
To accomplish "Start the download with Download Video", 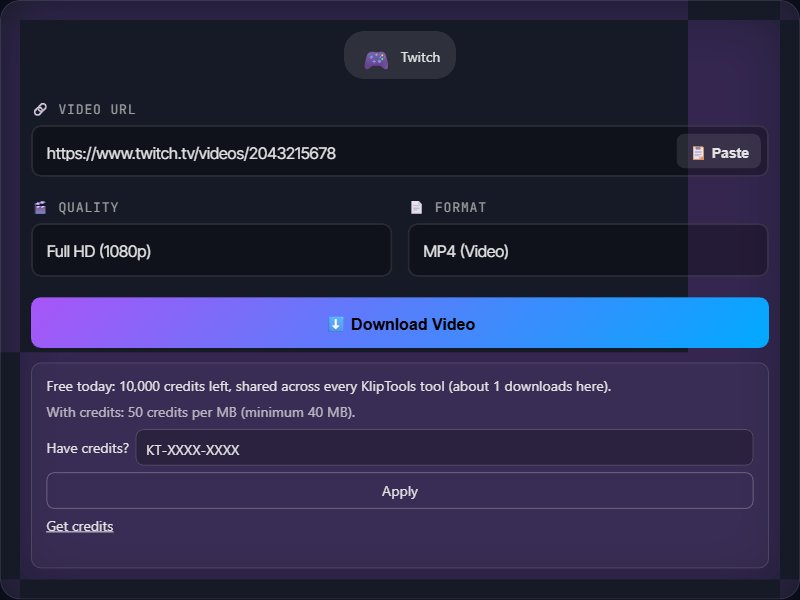I will [399, 323].
